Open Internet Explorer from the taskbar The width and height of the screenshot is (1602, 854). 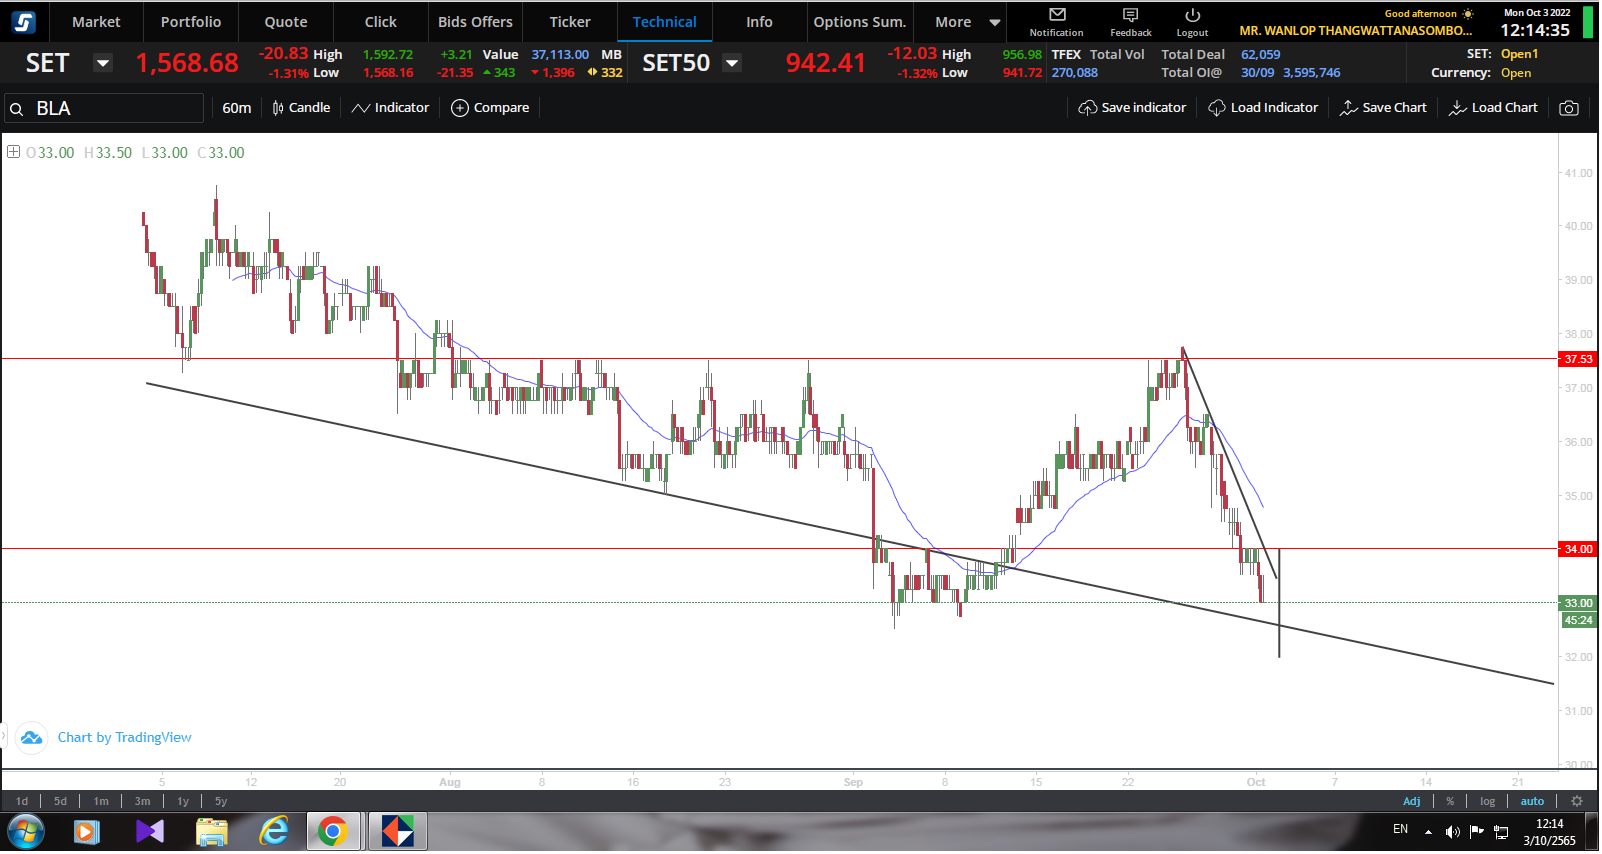[x=273, y=831]
